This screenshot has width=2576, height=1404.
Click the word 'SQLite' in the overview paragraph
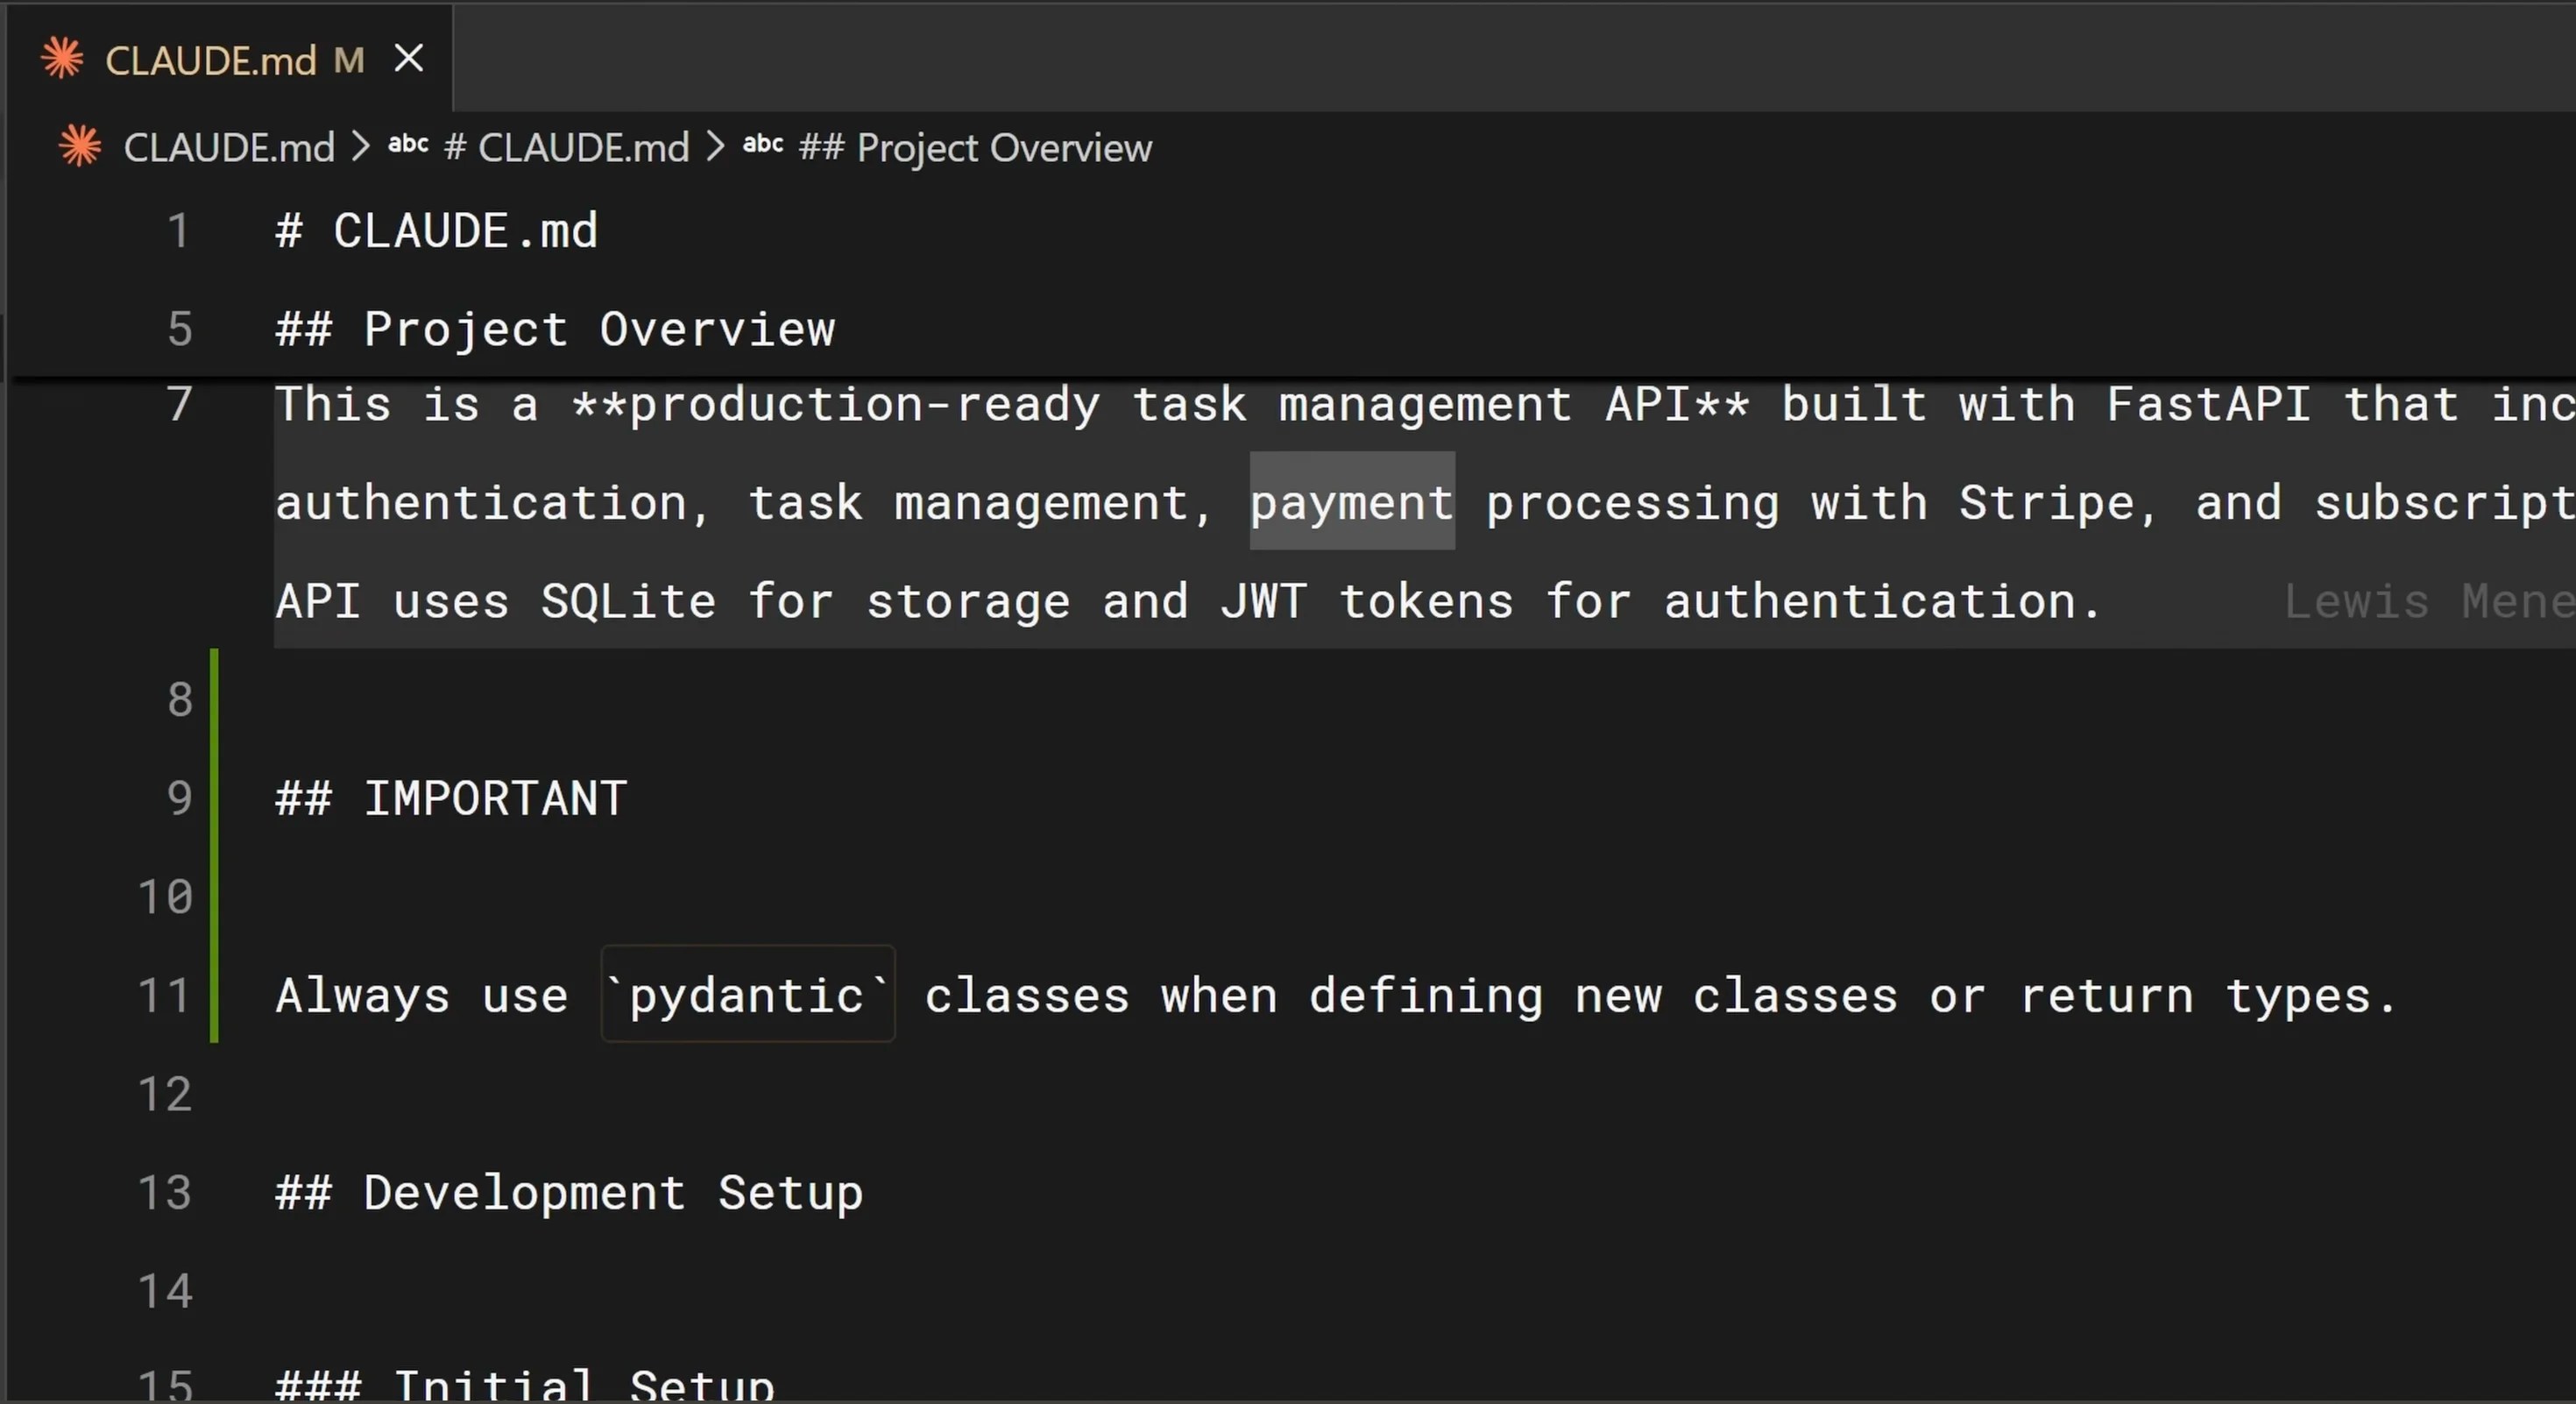coord(629,601)
